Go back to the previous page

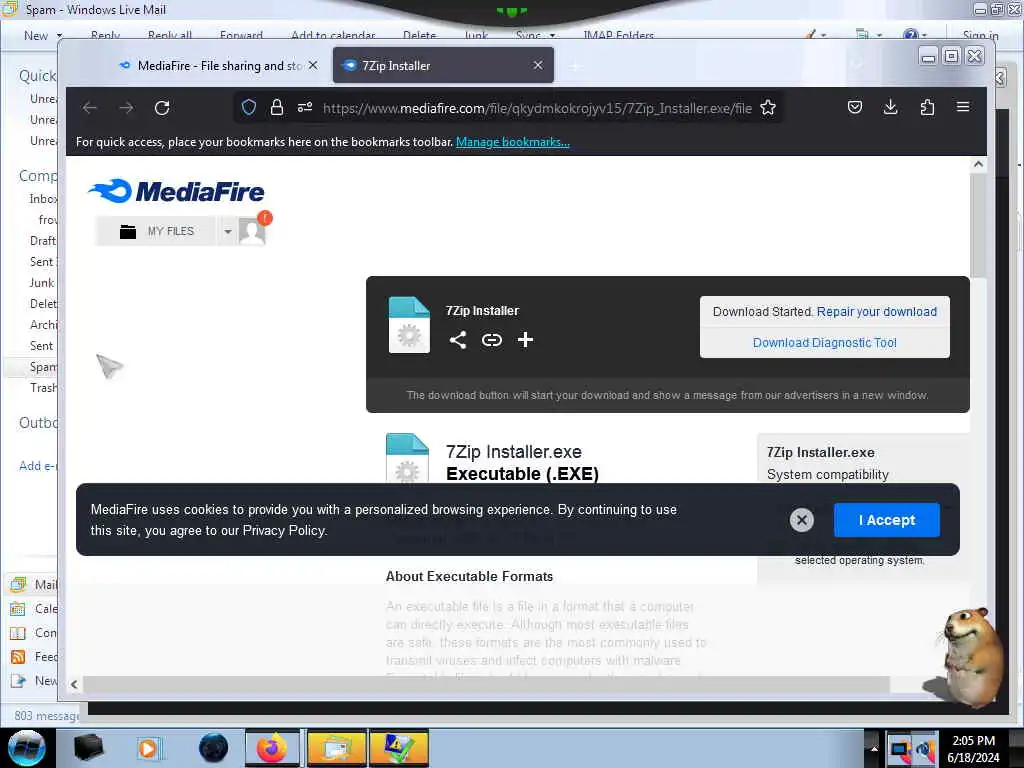point(90,108)
